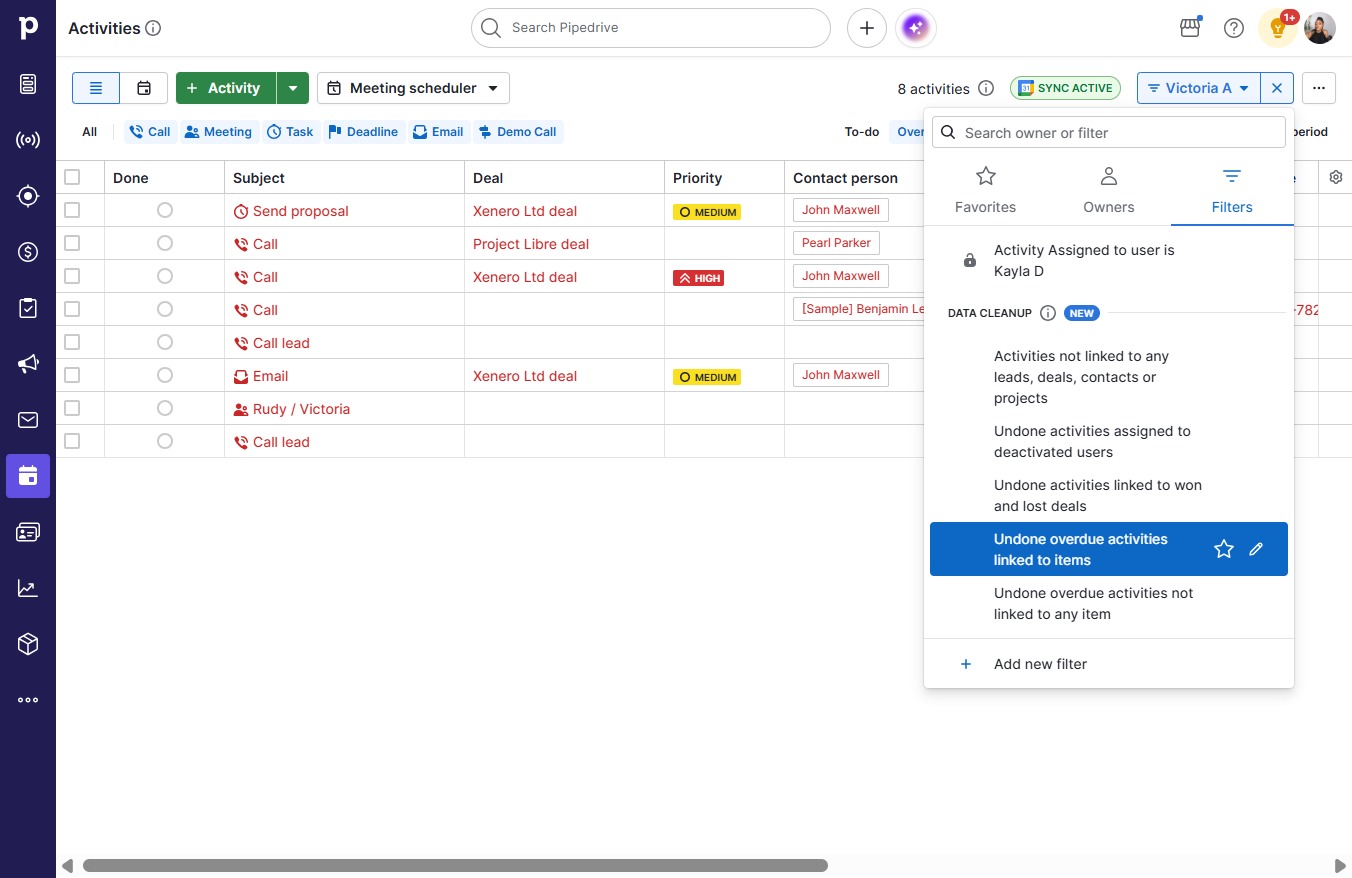Open the Mail envelope sidebar icon

(x=28, y=420)
